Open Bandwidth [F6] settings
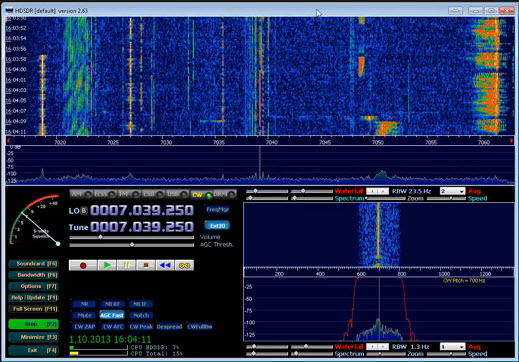 [x=34, y=275]
